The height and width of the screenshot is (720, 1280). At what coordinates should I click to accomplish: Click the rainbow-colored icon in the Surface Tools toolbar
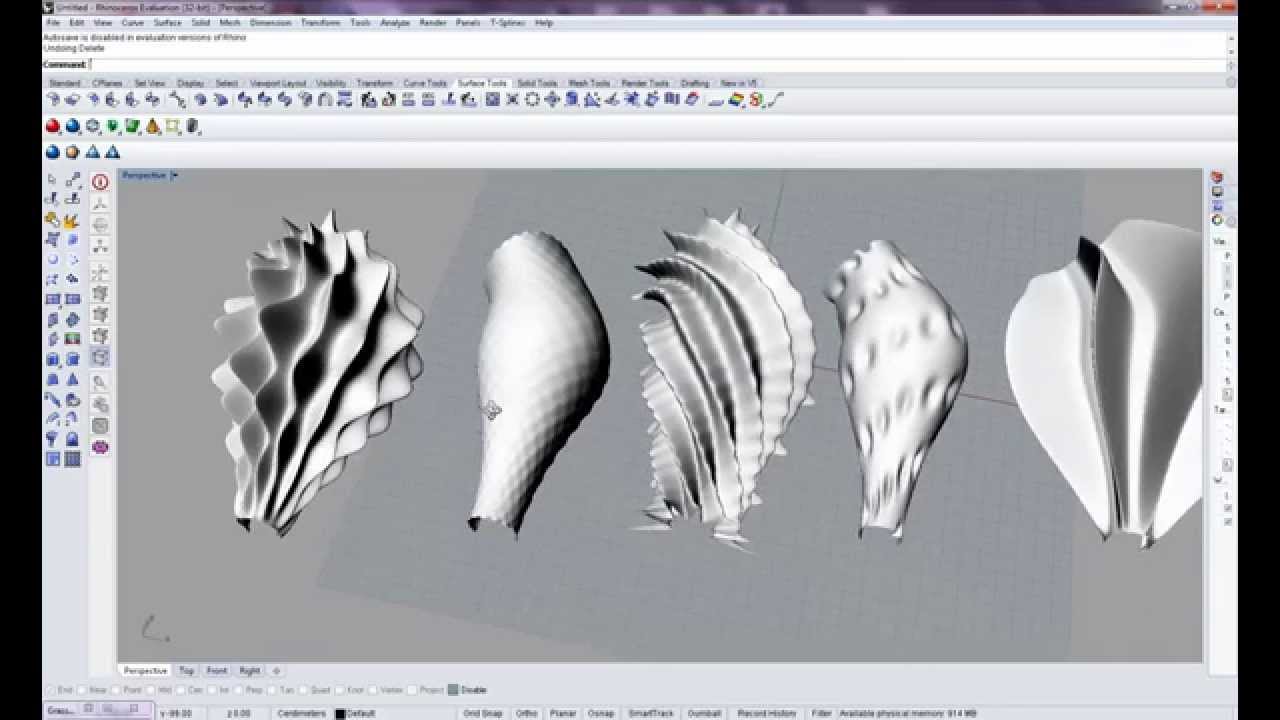[x=736, y=99]
